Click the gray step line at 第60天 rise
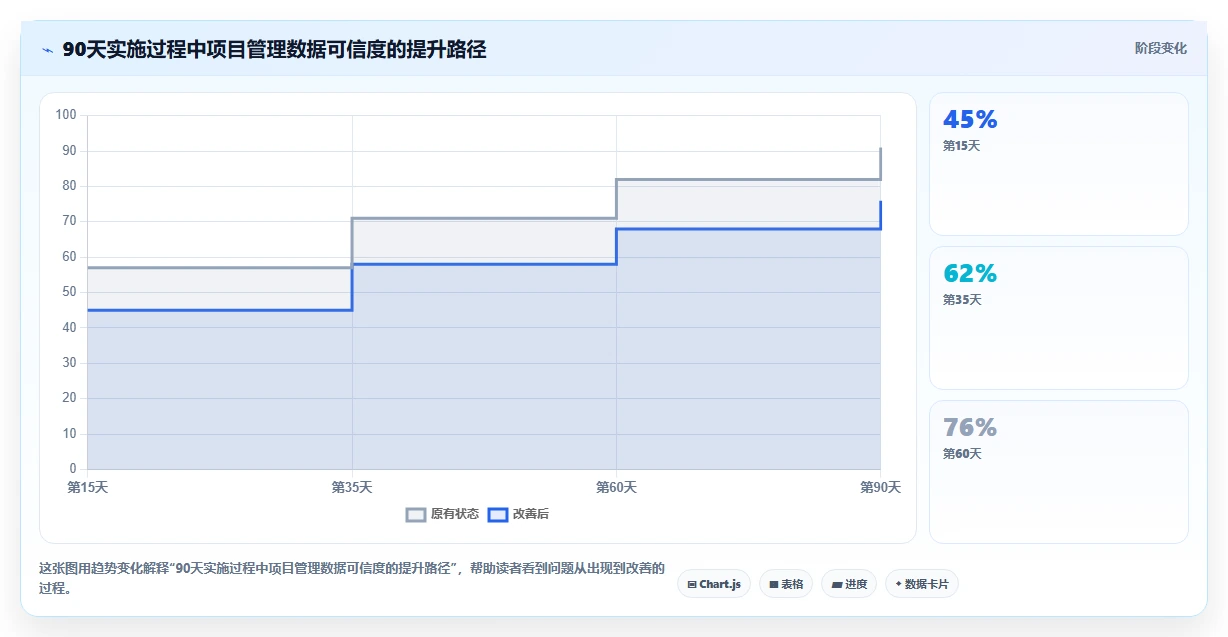 616,198
